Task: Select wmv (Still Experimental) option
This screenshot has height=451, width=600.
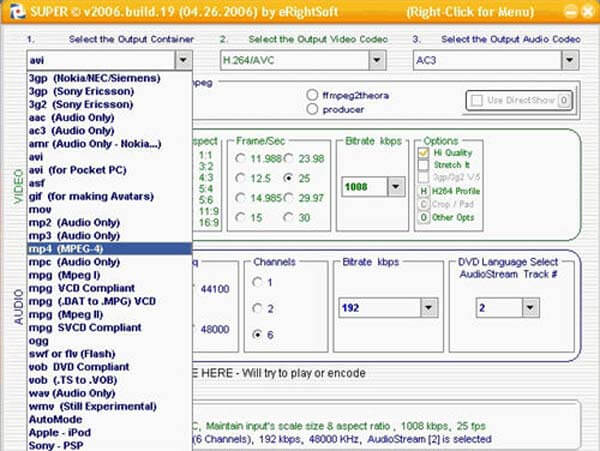Action: click(x=109, y=406)
